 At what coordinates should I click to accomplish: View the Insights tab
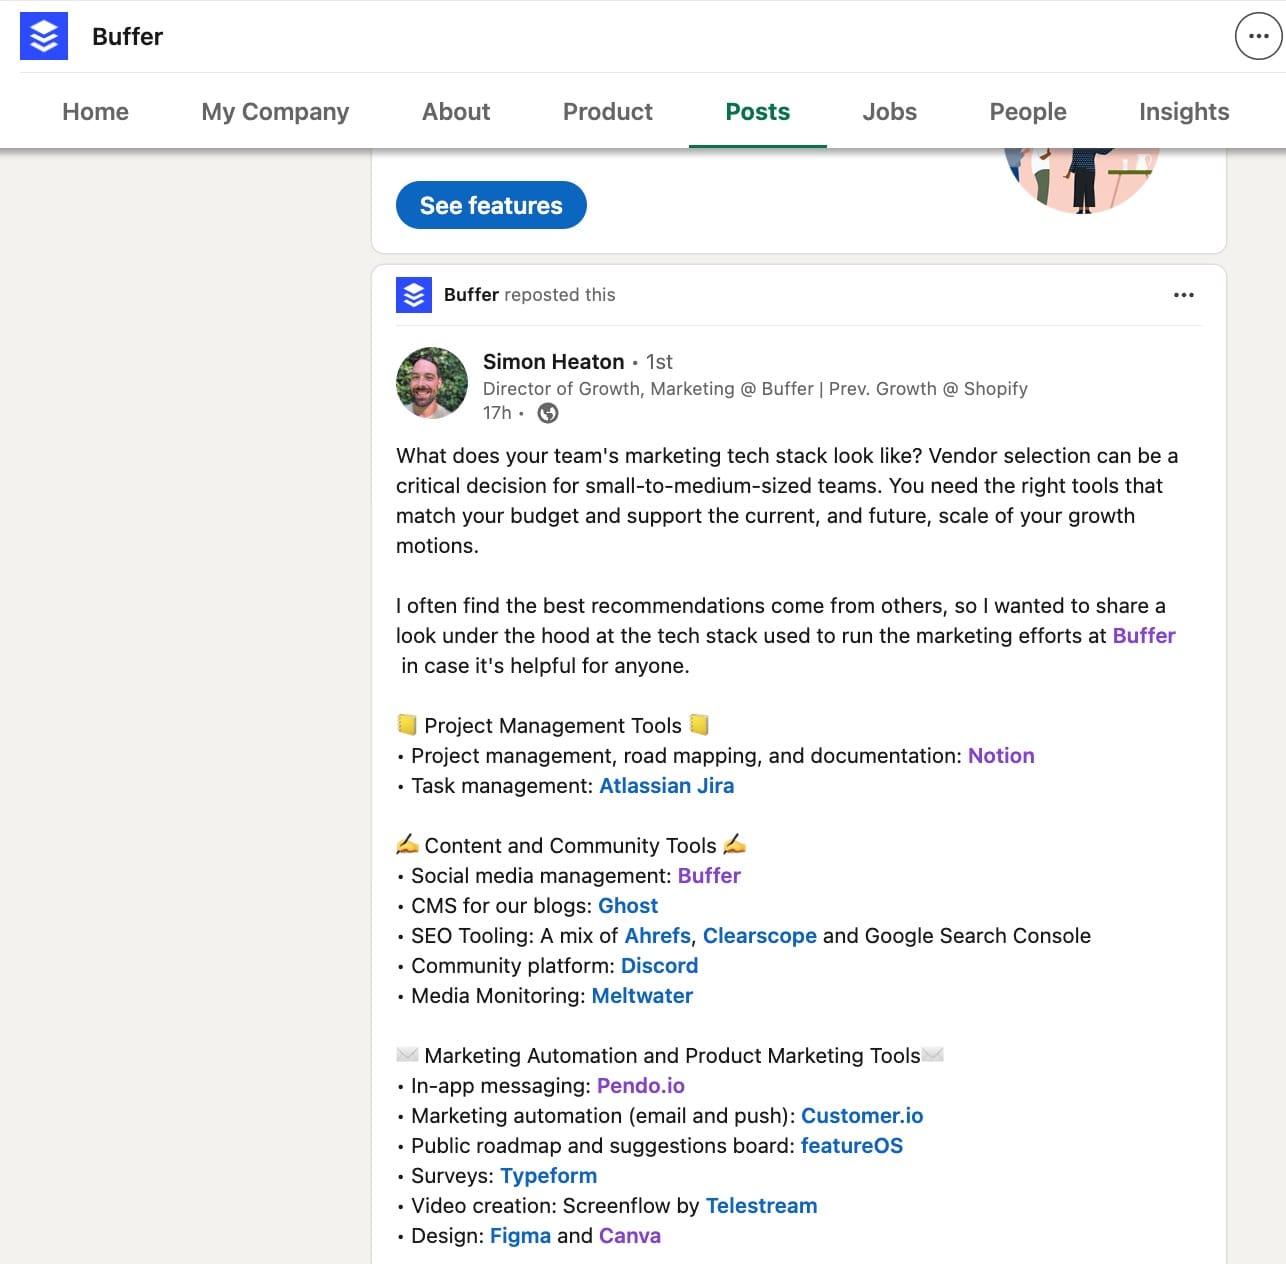(x=1184, y=111)
